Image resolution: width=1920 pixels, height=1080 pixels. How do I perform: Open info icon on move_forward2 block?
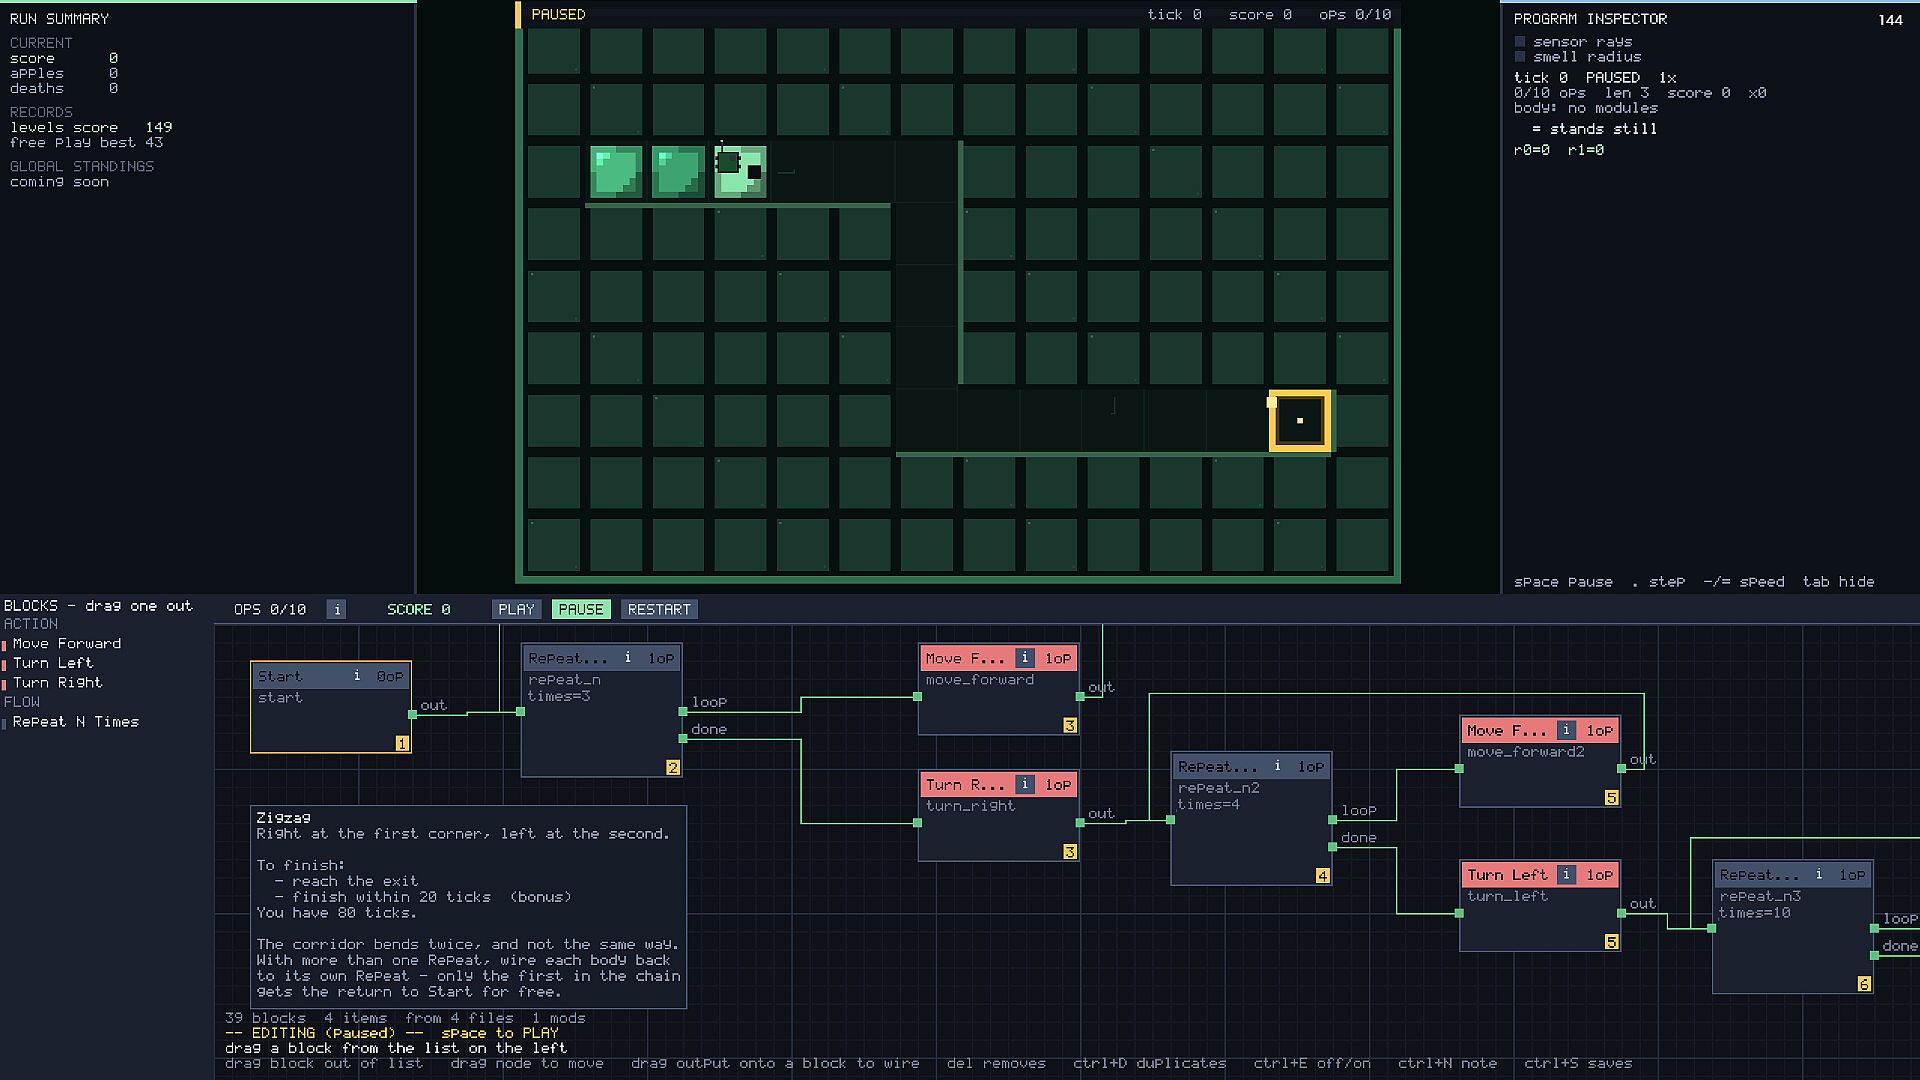point(1566,730)
